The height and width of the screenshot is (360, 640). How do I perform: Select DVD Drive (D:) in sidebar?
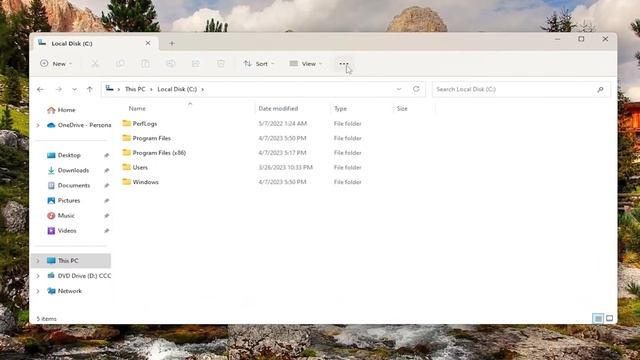[x=79, y=276]
